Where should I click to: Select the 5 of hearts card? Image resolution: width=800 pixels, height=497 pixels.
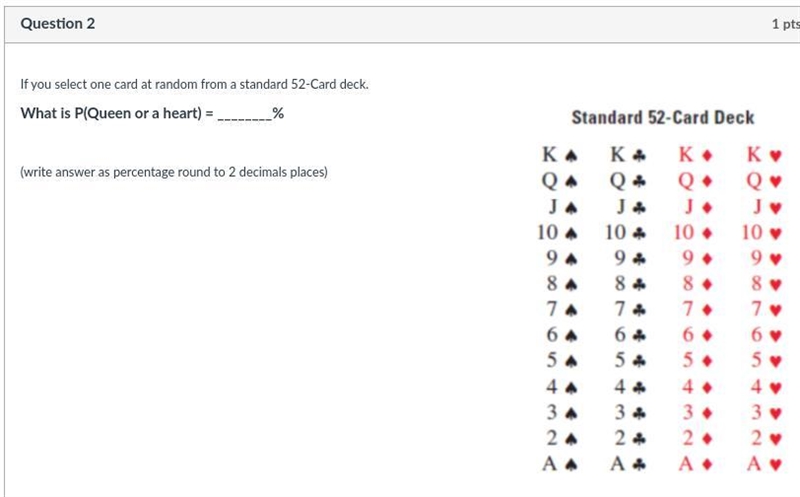tap(766, 360)
